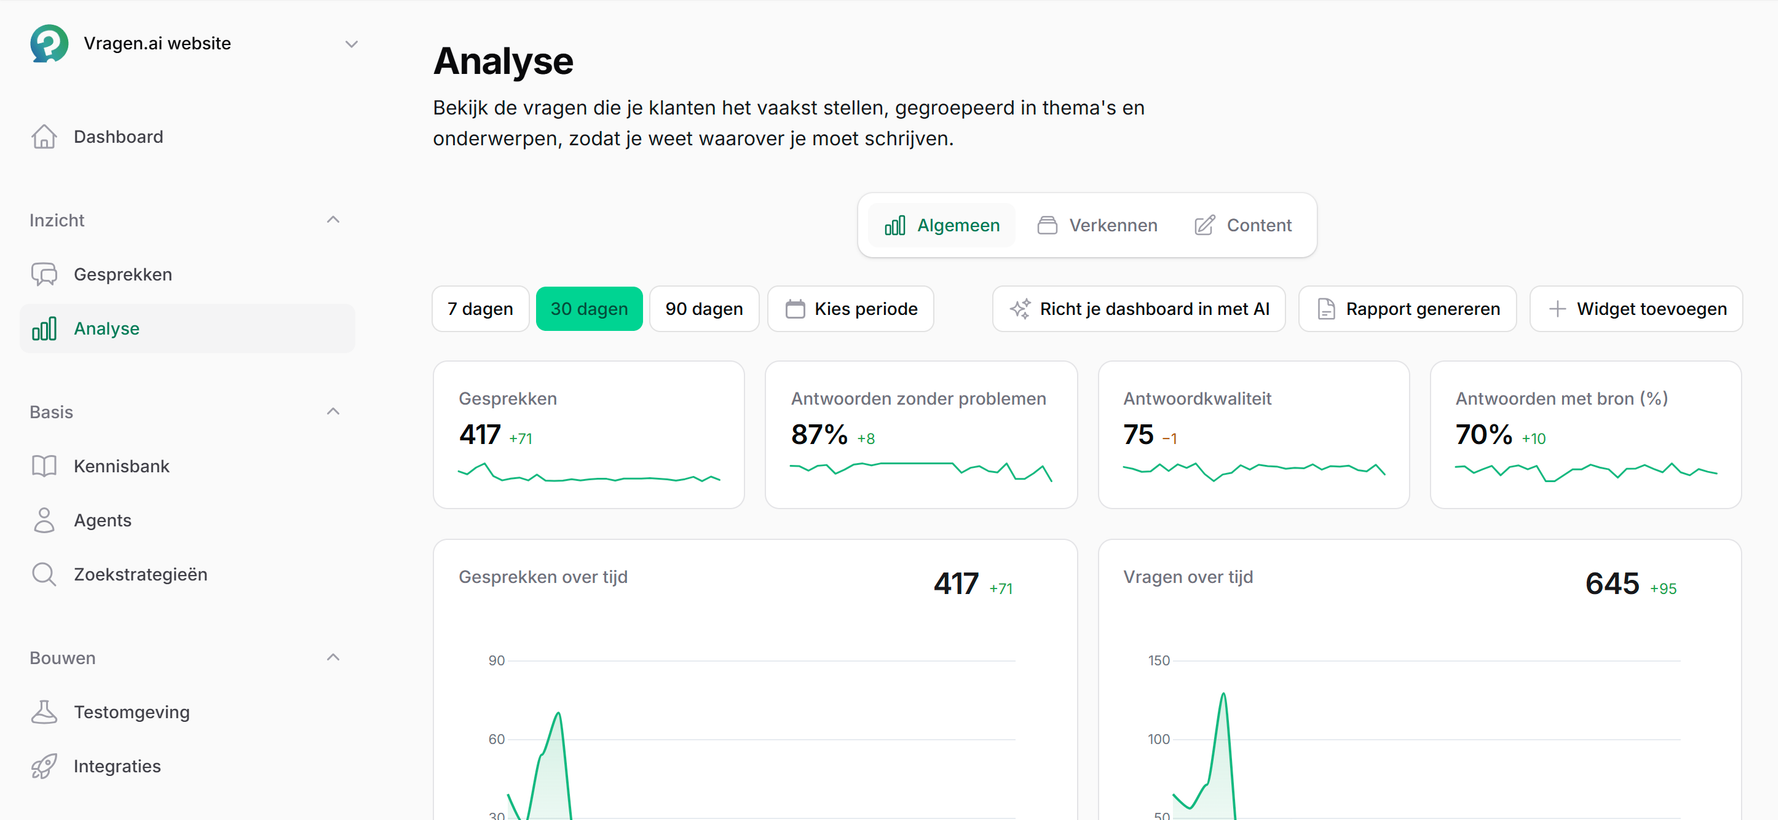
Task: Click the Dashboard home icon
Action: coord(44,136)
